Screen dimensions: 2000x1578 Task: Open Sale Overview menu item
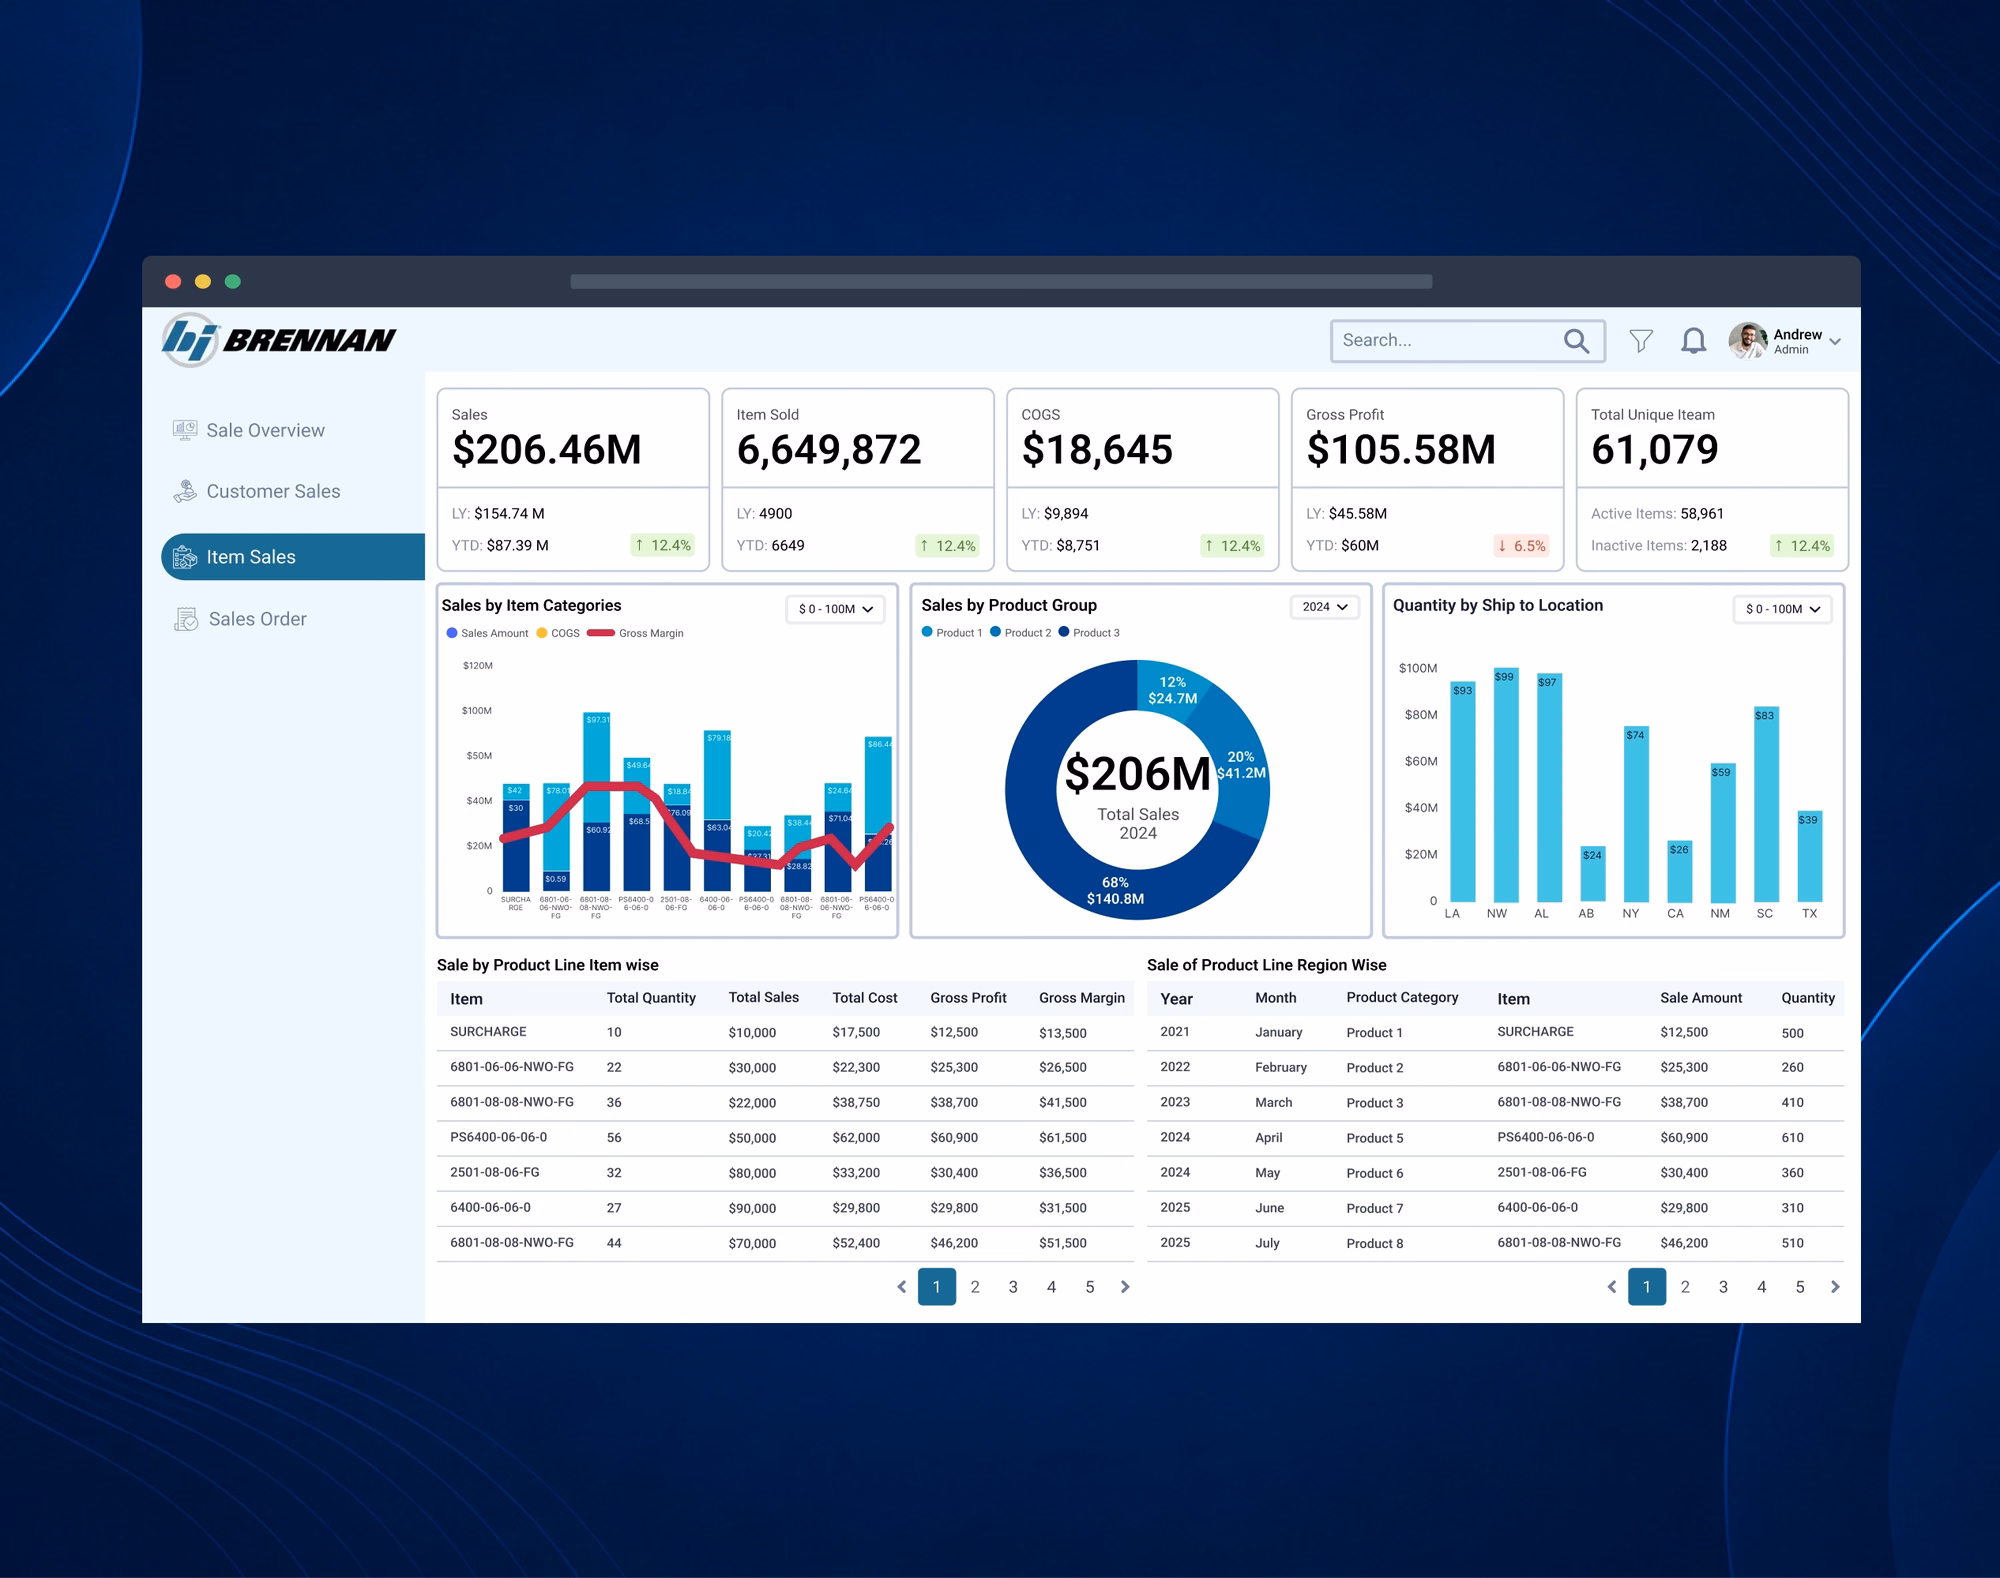(x=265, y=430)
